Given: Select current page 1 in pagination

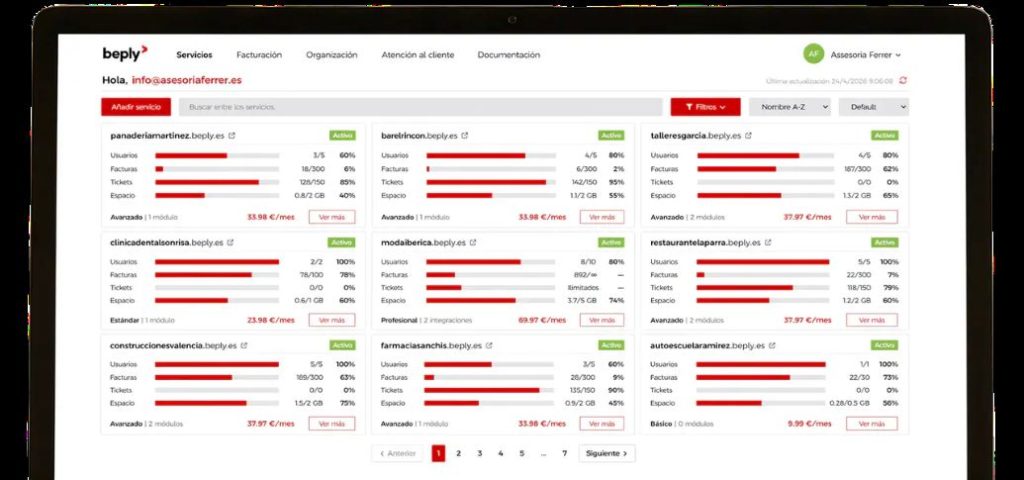Looking at the screenshot, I should [438, 453].
